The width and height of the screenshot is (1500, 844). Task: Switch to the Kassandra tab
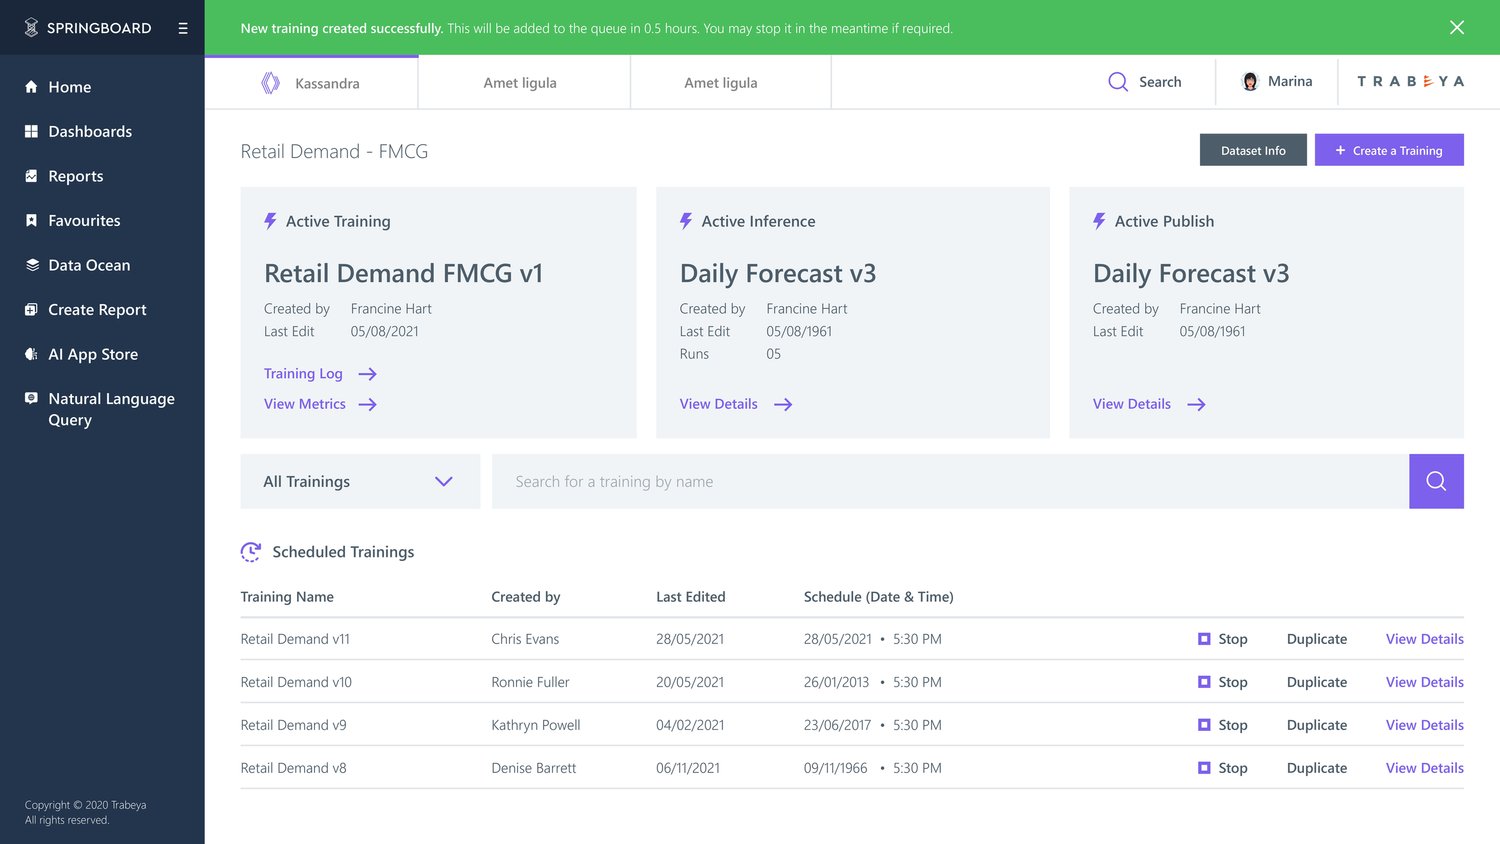coord(312,83)
